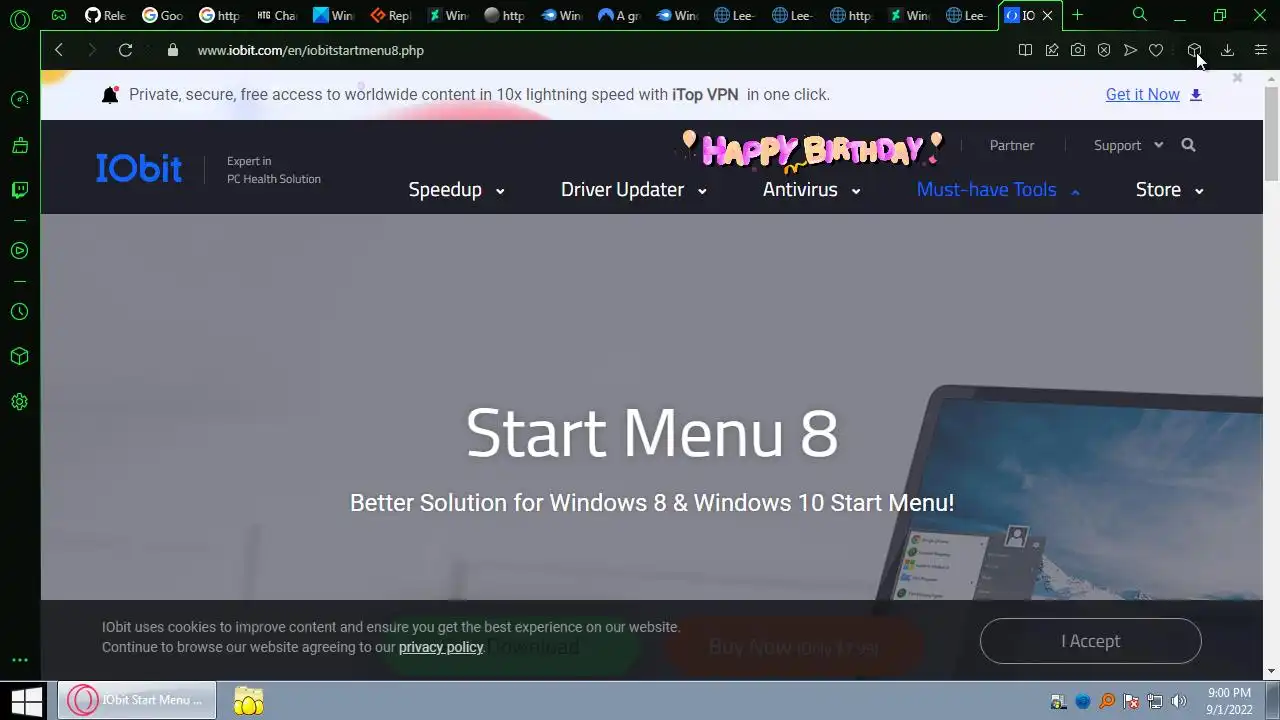
Task: Open the folder icon on taskbar
Action: click(248, 700)
